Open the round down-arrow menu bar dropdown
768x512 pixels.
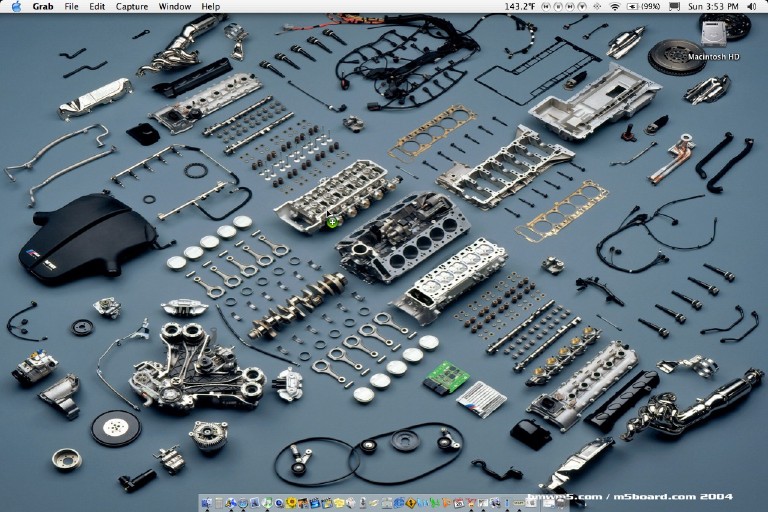click(582, 6)
